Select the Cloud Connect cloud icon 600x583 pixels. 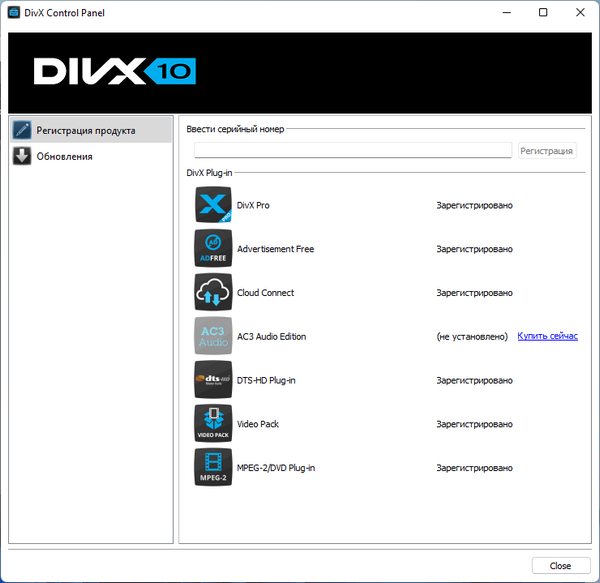click(212, 293)
